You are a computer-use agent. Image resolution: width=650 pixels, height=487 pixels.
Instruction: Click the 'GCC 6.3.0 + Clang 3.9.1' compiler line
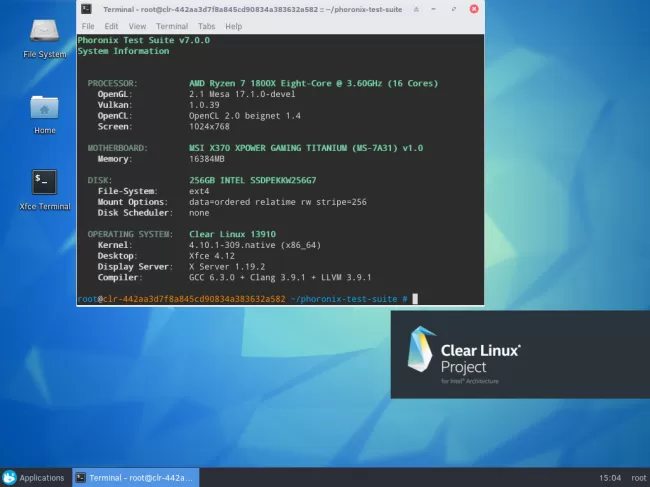click(280, 277)
